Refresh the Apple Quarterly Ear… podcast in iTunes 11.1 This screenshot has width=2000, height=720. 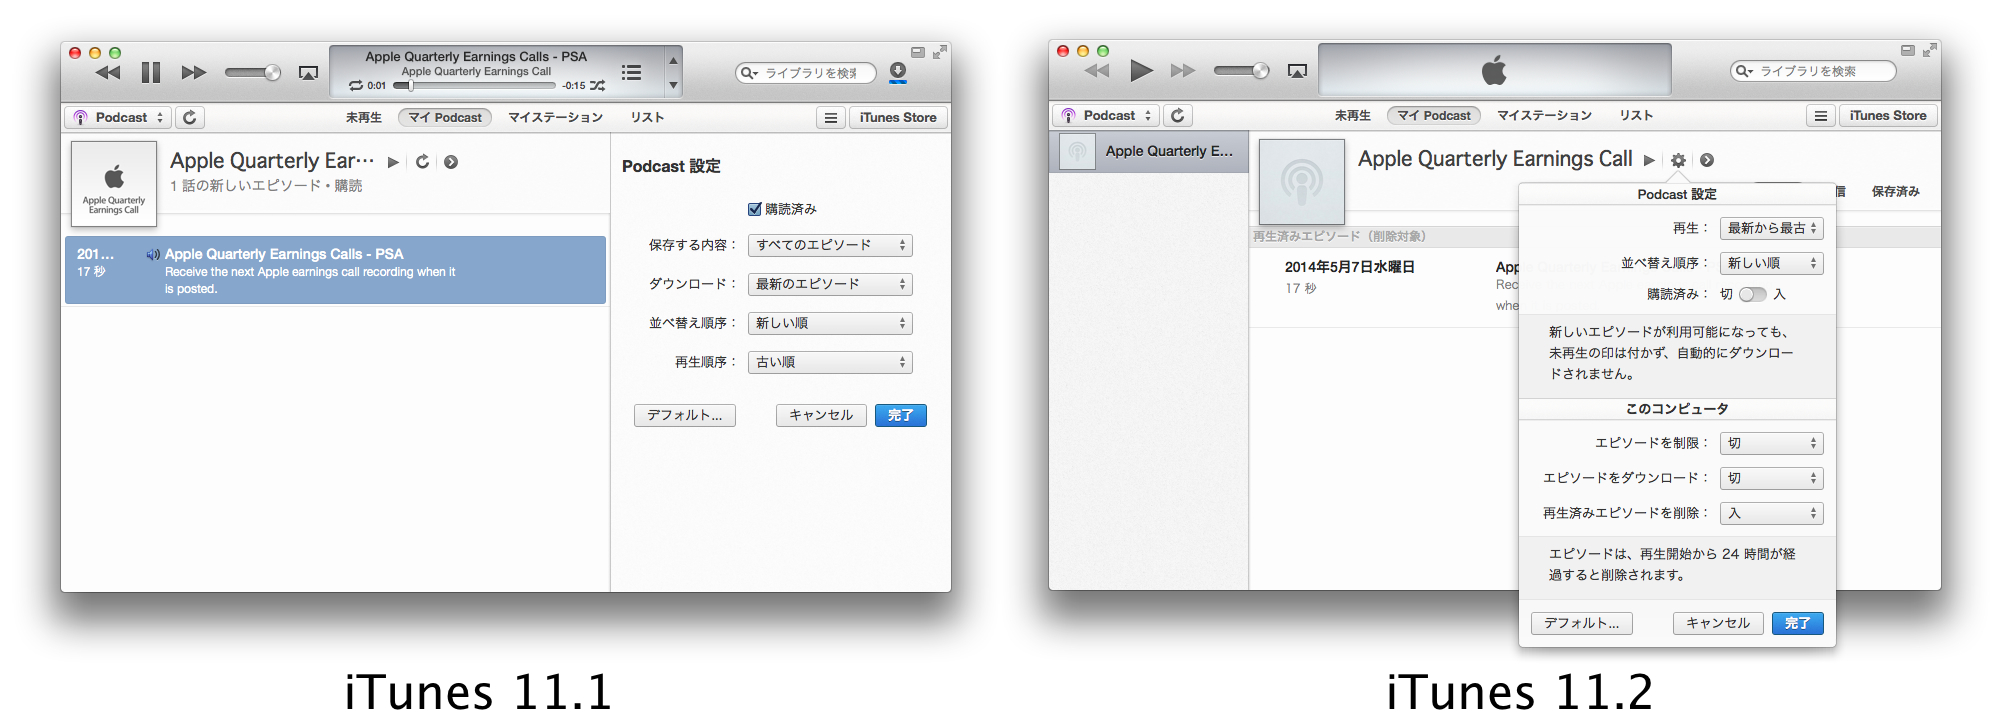click(423, 162)
